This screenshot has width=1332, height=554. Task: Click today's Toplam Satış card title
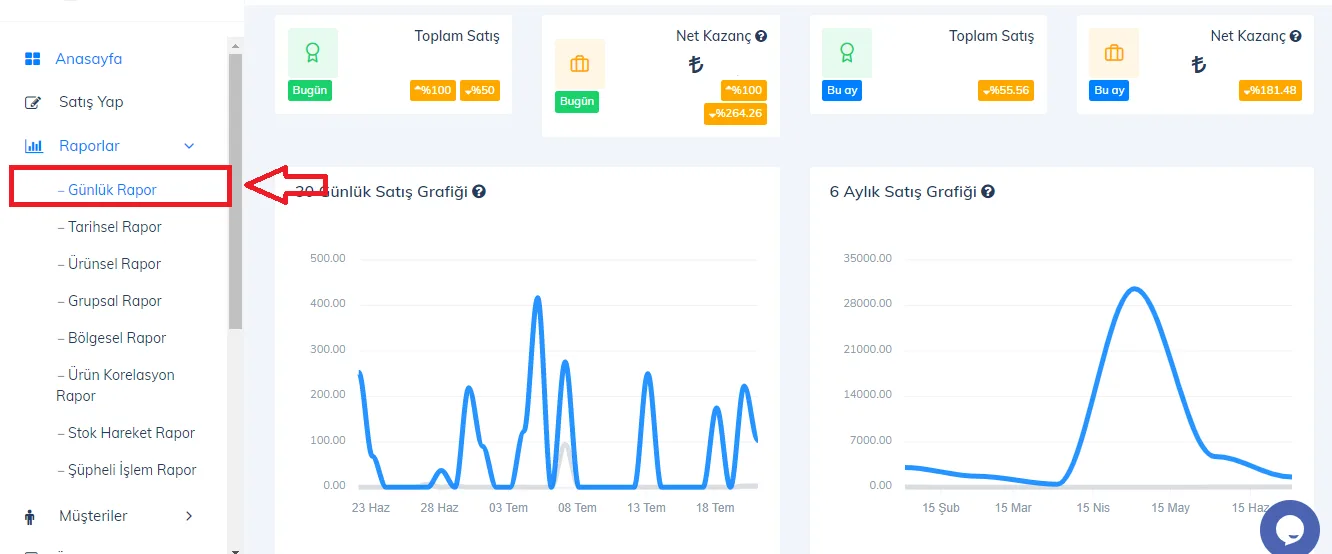tap(457, 36)
